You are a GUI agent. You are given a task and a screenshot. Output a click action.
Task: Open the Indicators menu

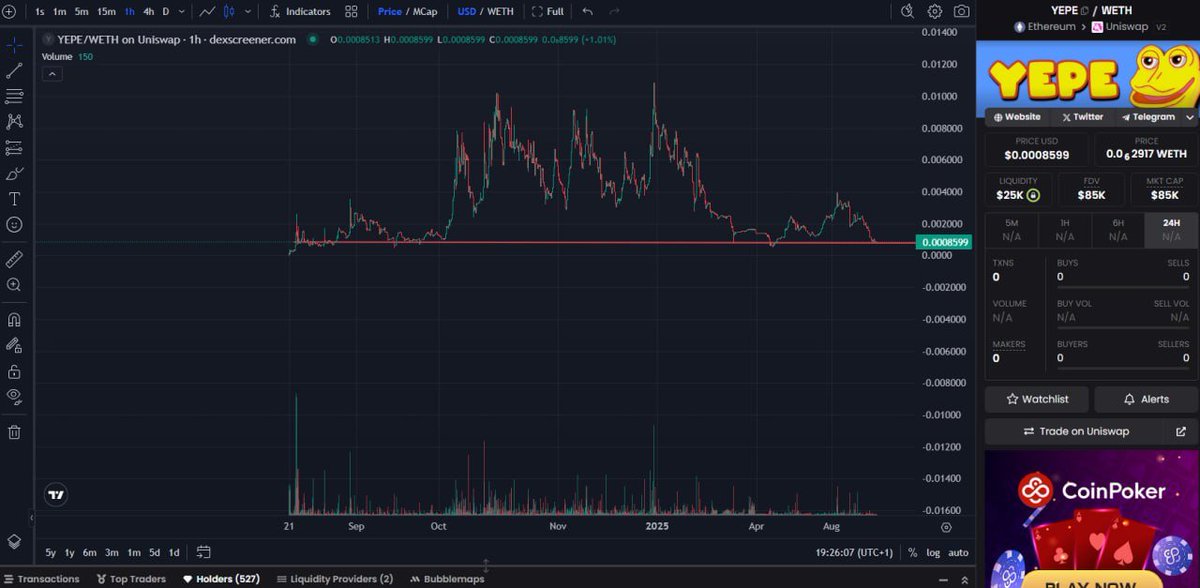pyautogui.click(x=300, y=12)
